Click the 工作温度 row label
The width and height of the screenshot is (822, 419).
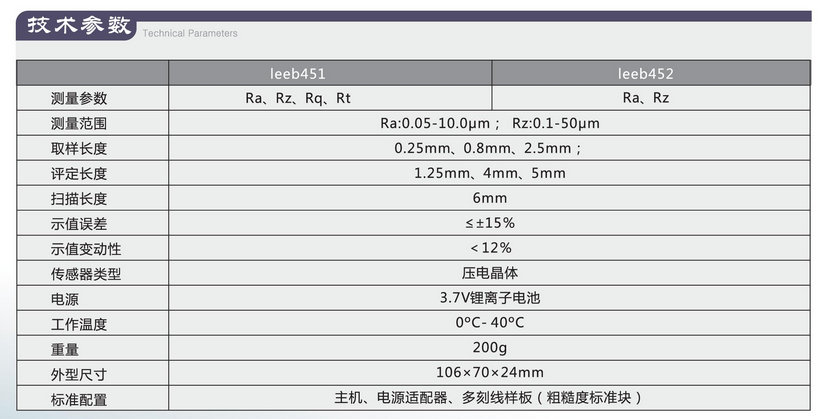click(x=79, y=324)
